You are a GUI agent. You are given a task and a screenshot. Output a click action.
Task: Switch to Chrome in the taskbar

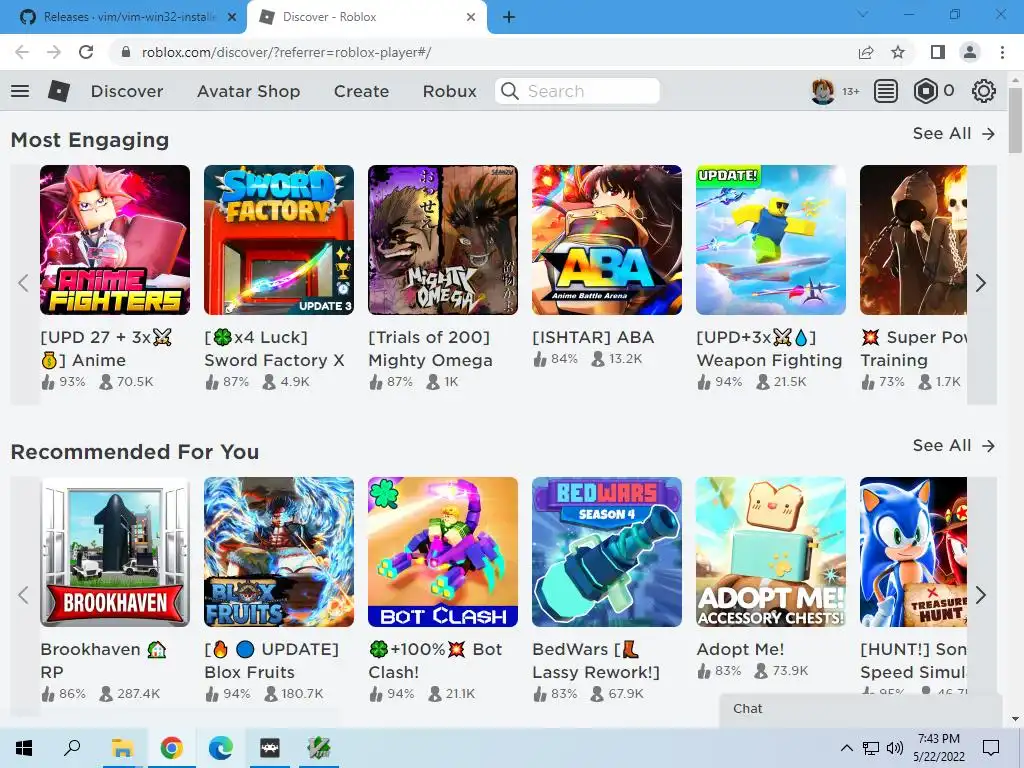171,748
